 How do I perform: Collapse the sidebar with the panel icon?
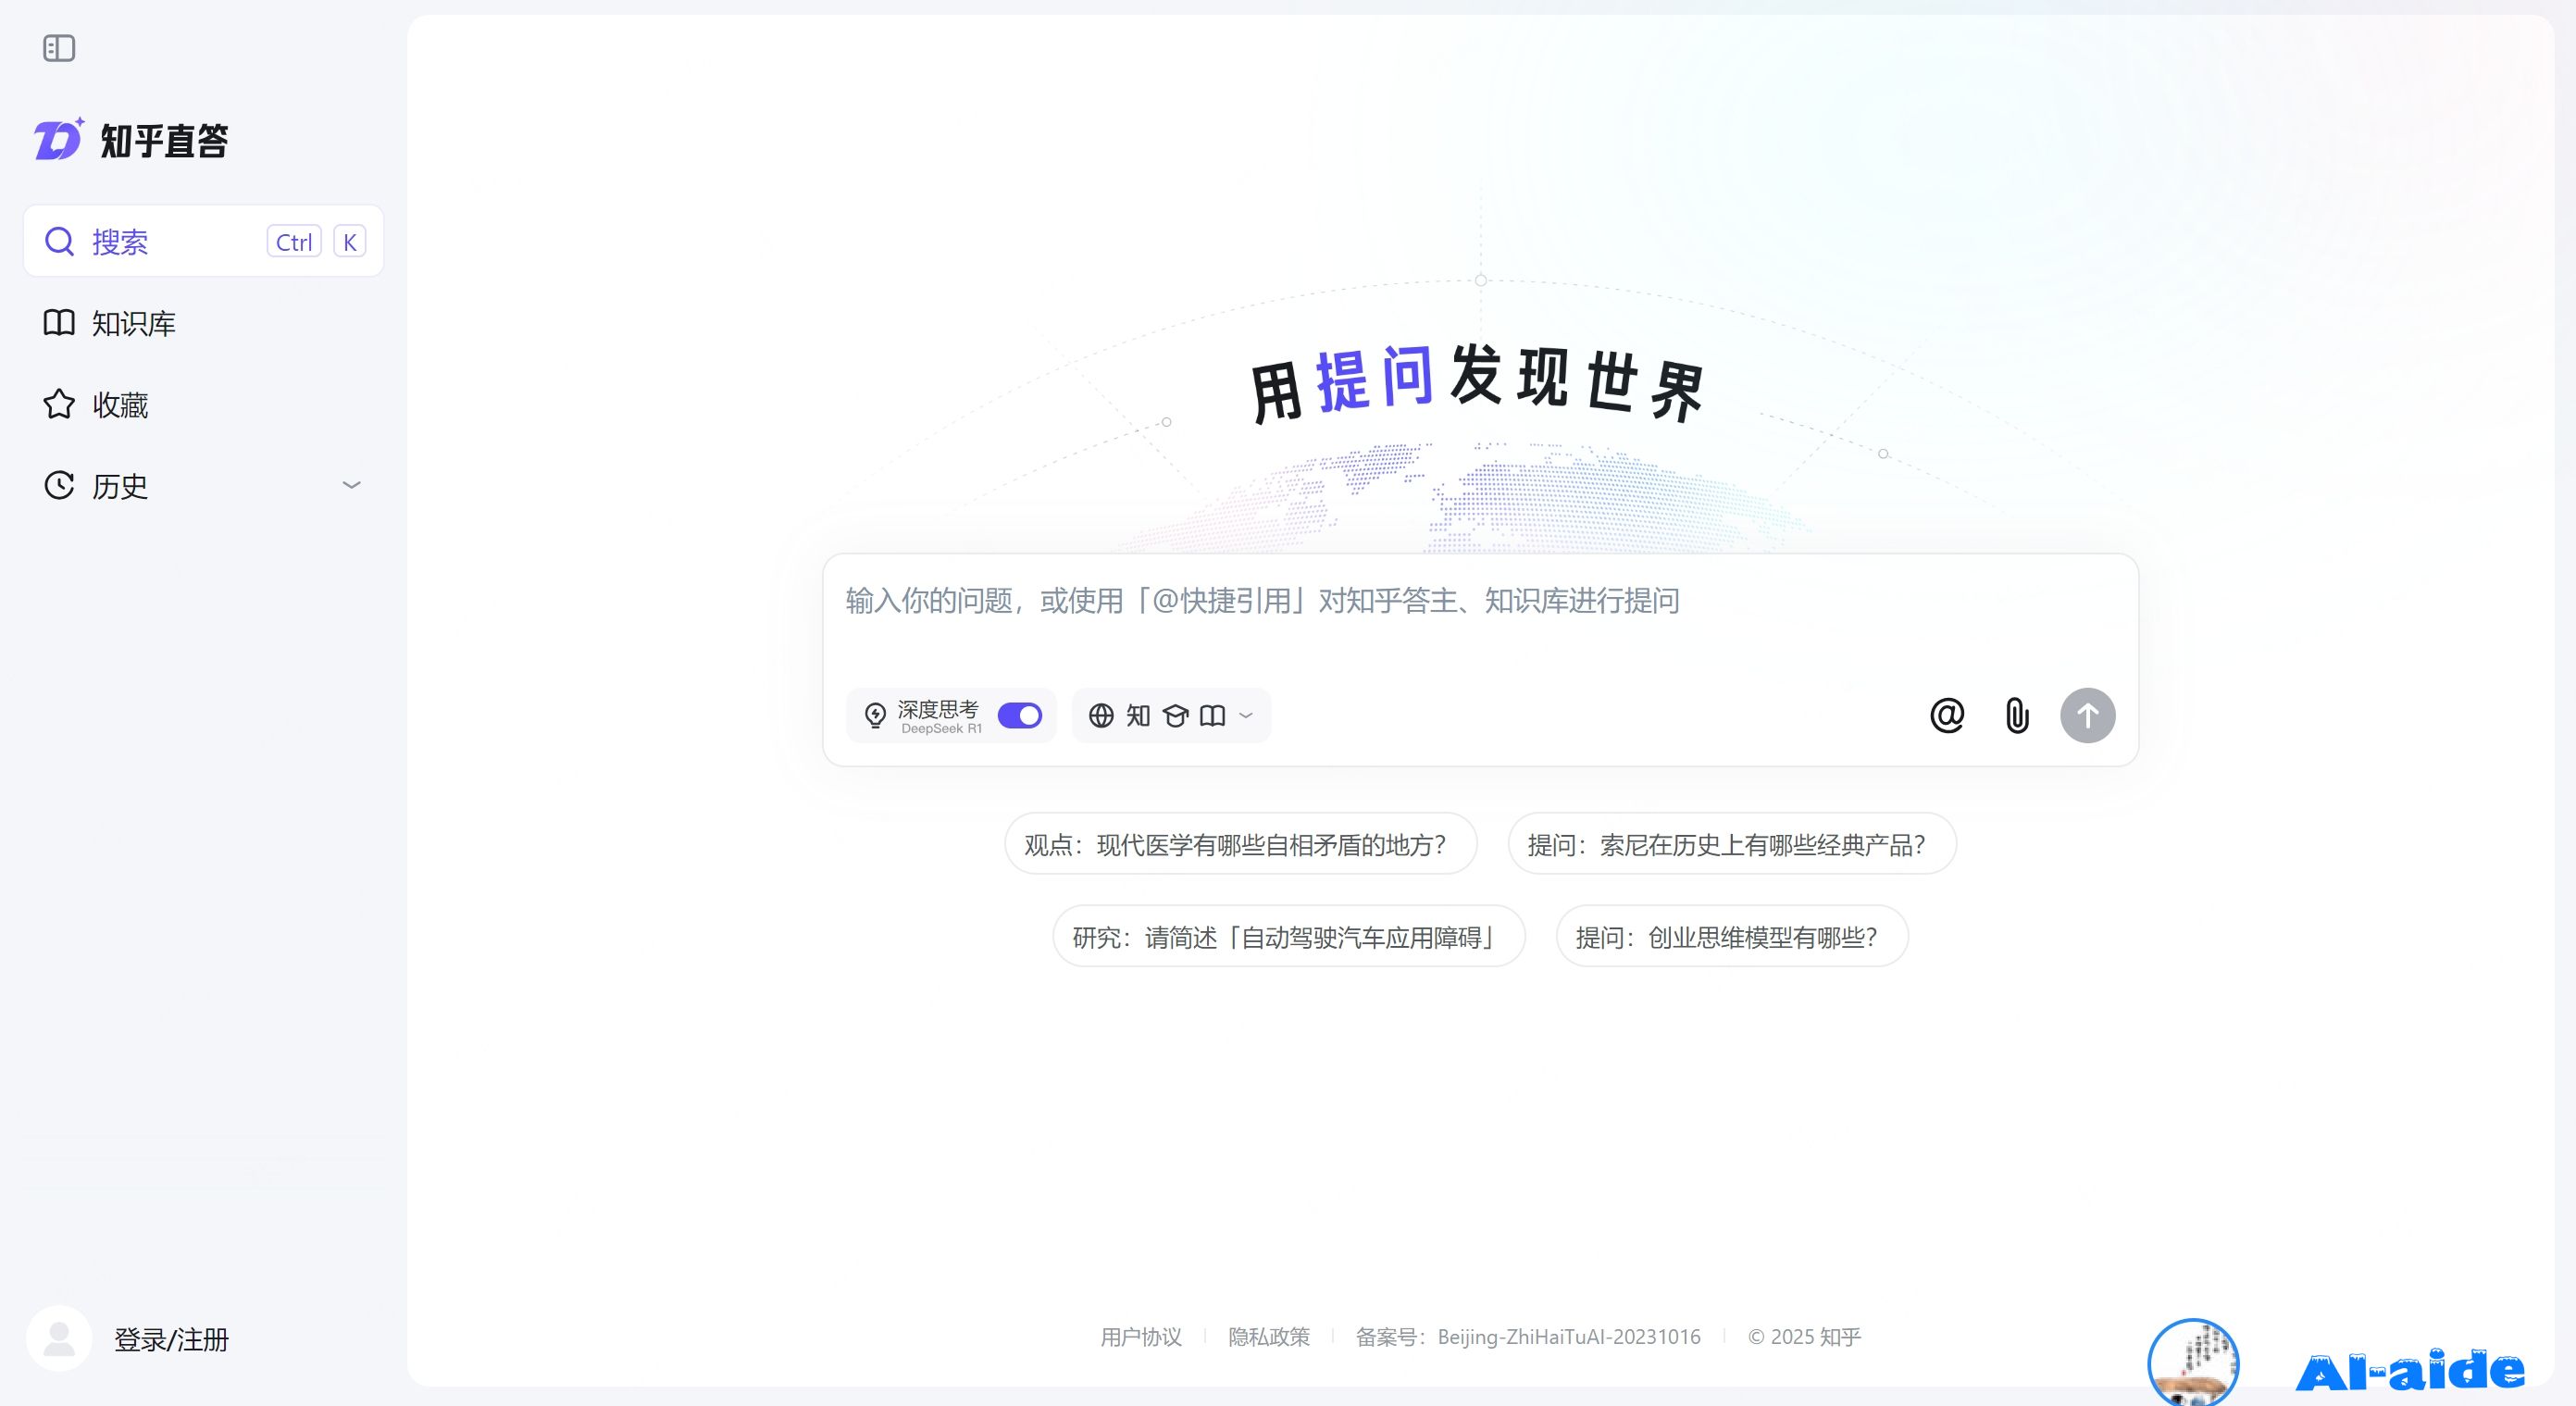pyautogui.click(x=59, y=48)
